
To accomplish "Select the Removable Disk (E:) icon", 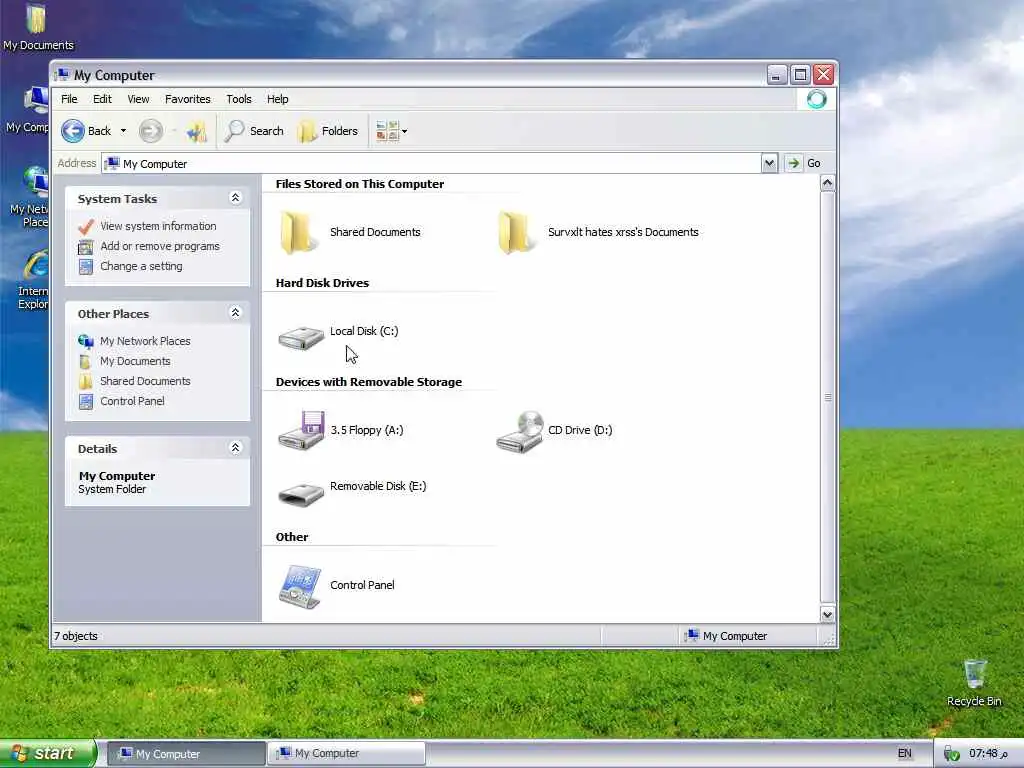I will pyautogui.click(x=301, y=494).
